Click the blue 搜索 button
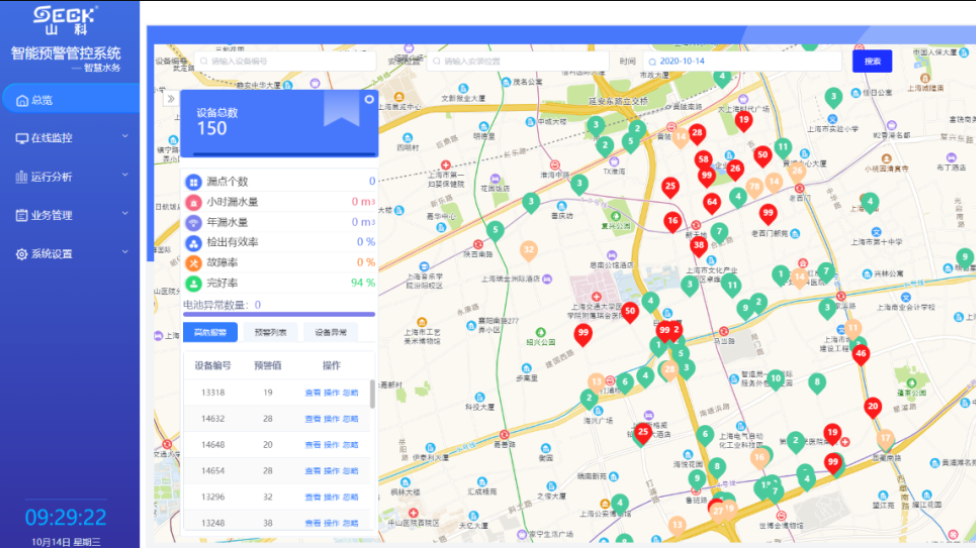Viewport: 976px width, 548px height. pyautogui.click(x=872, y=61)
